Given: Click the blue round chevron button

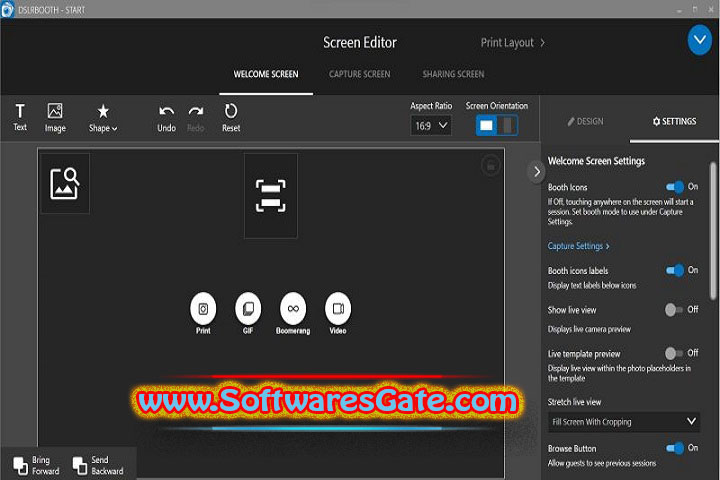Looking at the screenshot, I should [699, 40].
